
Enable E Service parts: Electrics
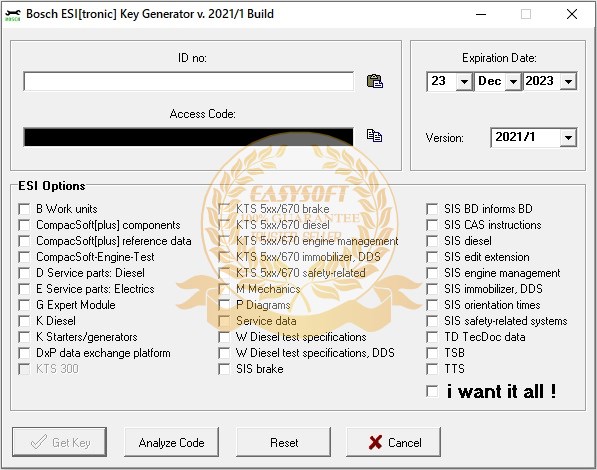coord(24,289)
